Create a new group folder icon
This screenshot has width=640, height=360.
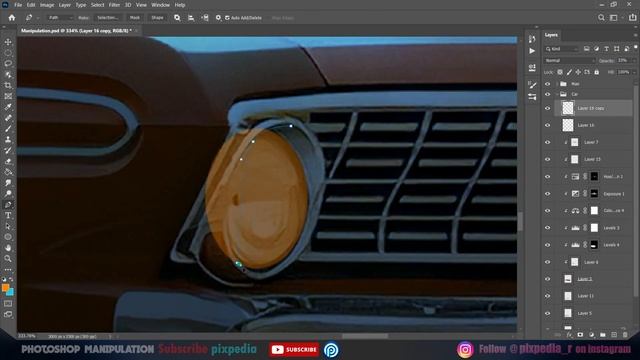[603, 335]
